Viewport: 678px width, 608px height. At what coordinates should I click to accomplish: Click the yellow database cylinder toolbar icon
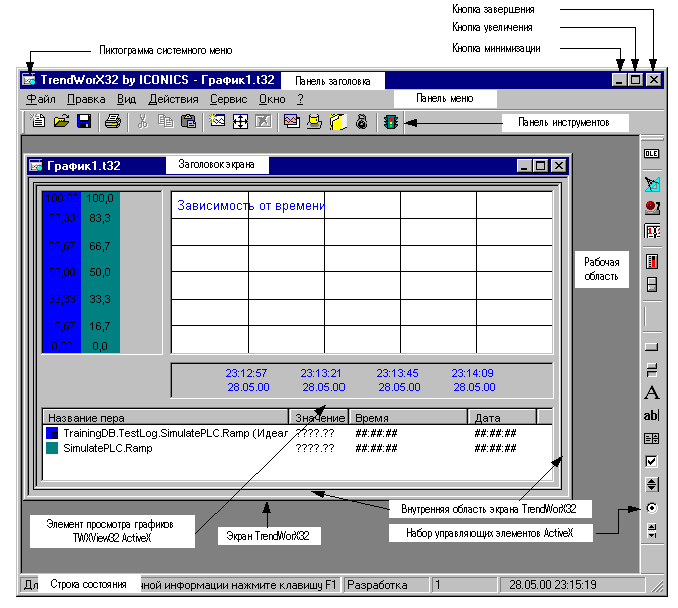point(315,122)
